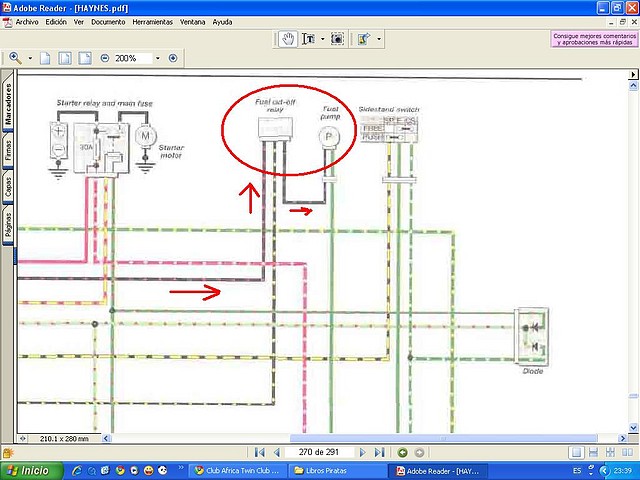Click green Previous View button
This screenshot has width=640, height=480.
coord(402,452)
